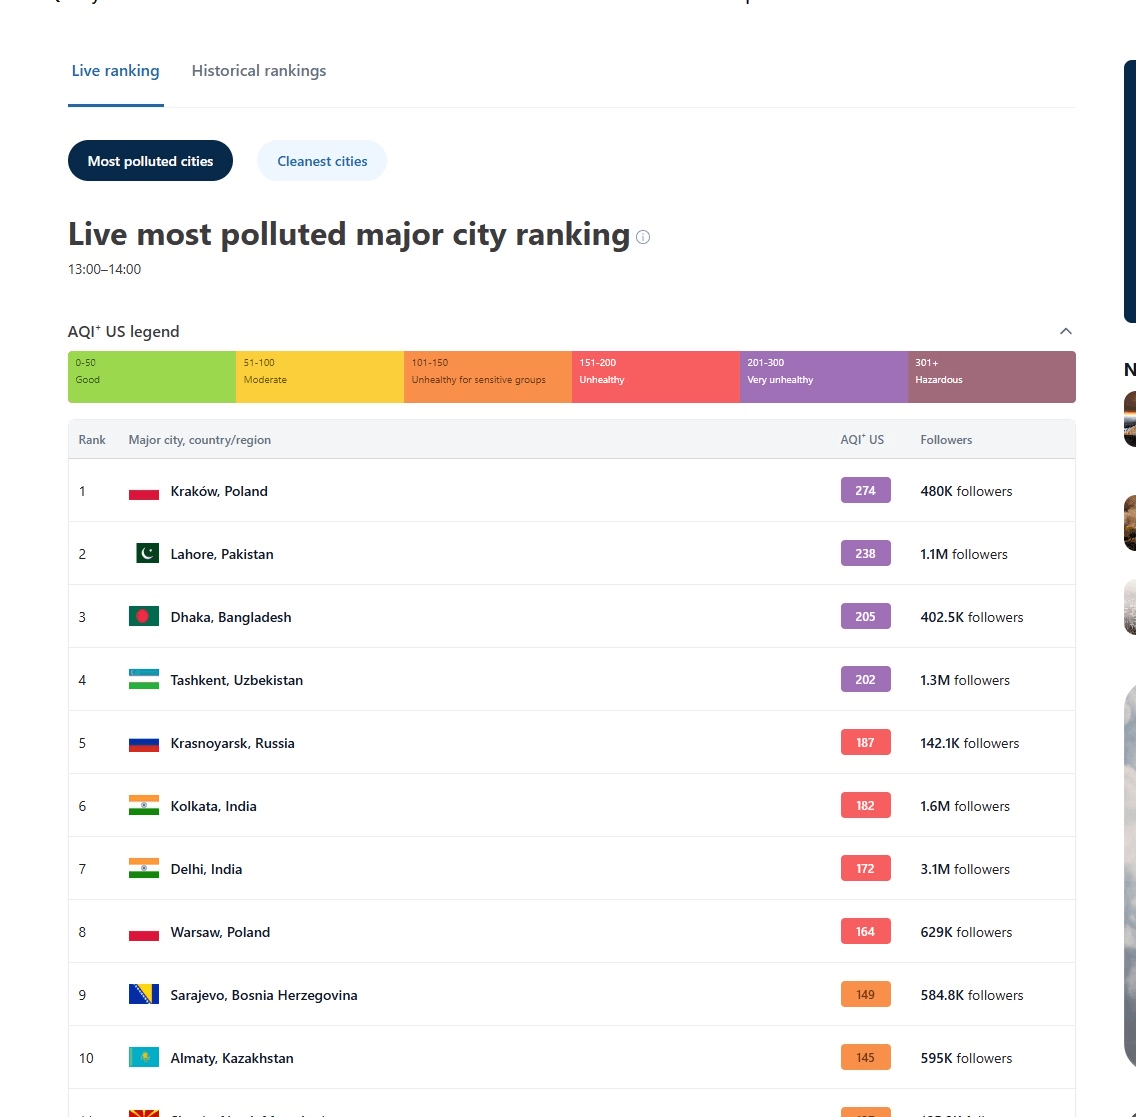Click the Bangladesh flag icon for Dhaka
The height and width of the screenshot is (1117, 1136).
pyautogui.click(x=143, y=616)
